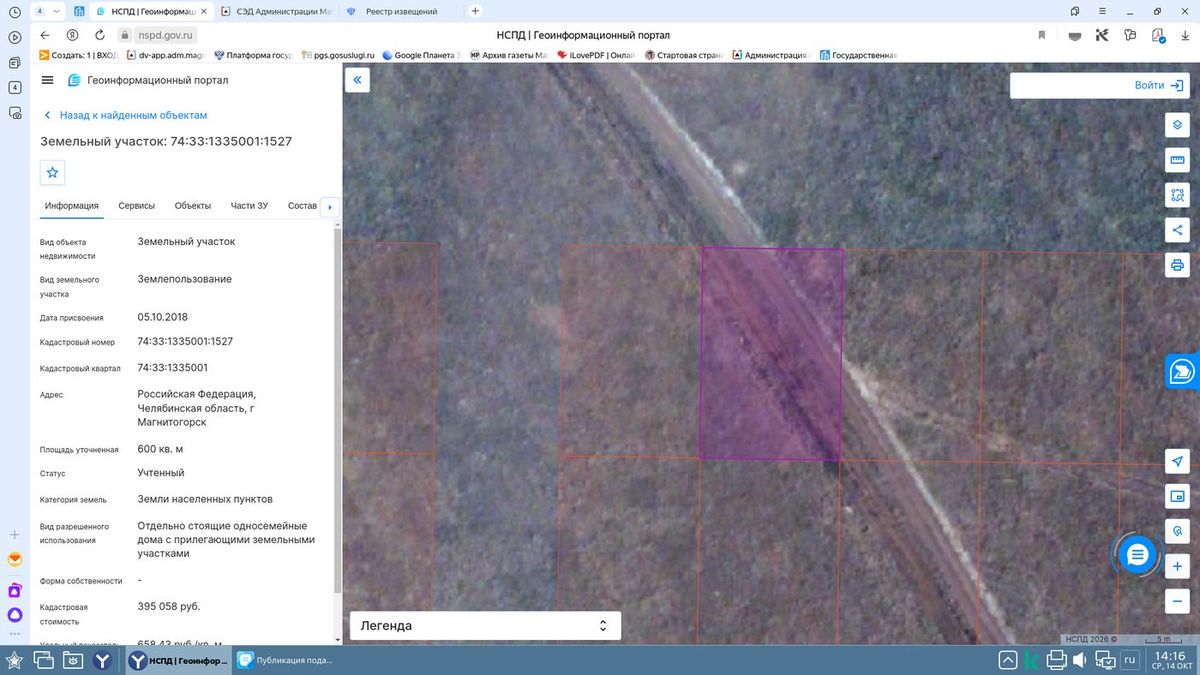The width and height of the screenshot is (1200, 675).
Task: Click the round target tool above the chat bubble
Action: click(1177, 531)
